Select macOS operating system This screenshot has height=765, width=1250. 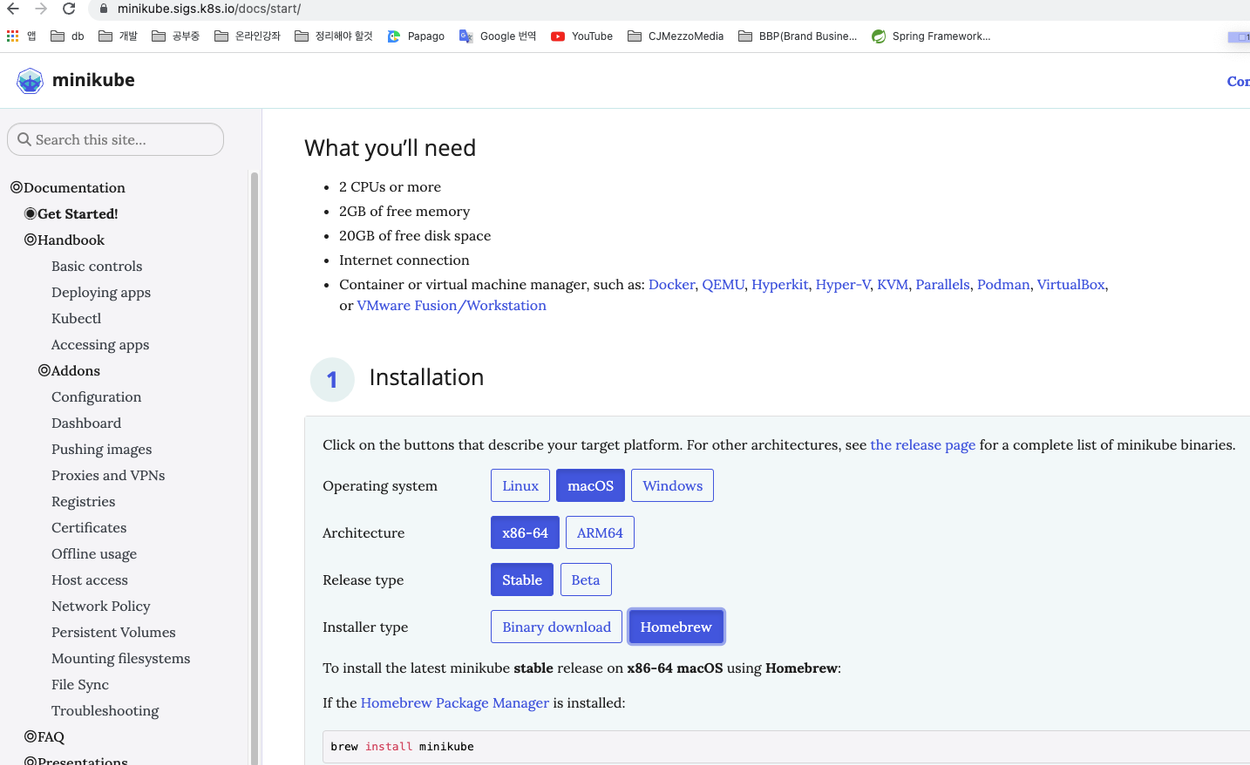click(x=590, y=486)
